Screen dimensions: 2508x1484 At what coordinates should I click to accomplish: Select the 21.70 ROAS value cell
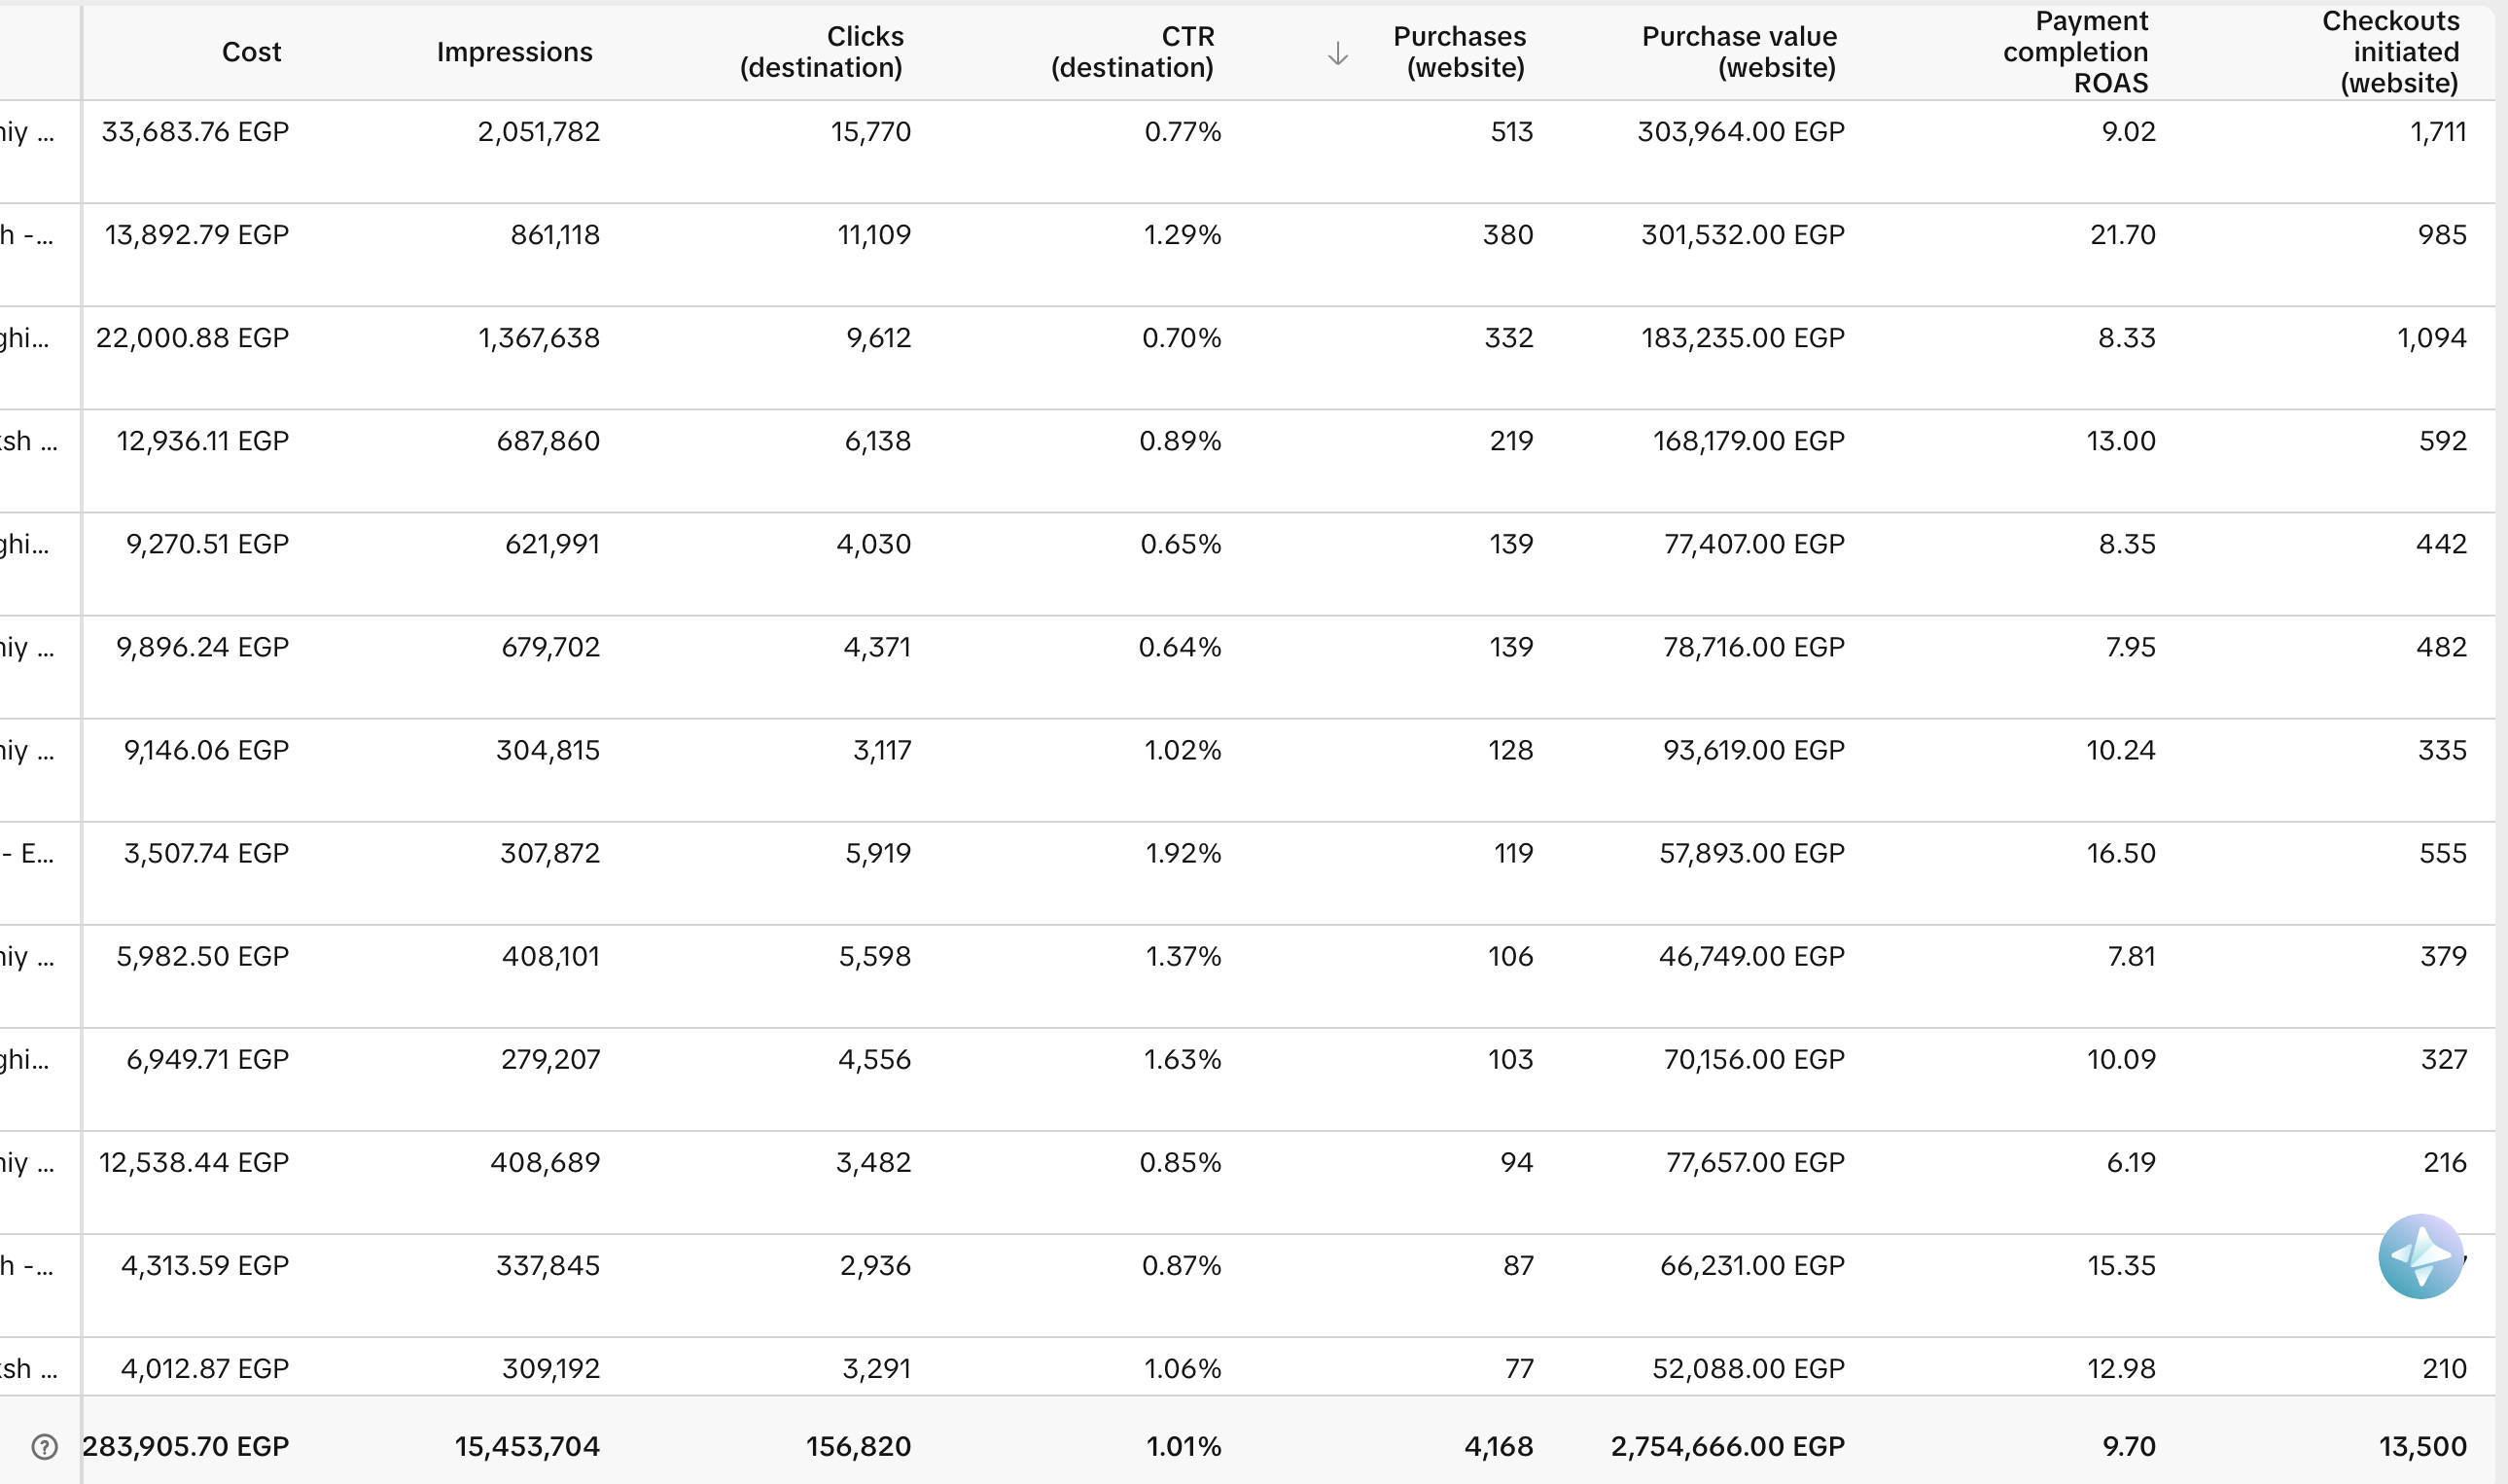click(2122, 235)
